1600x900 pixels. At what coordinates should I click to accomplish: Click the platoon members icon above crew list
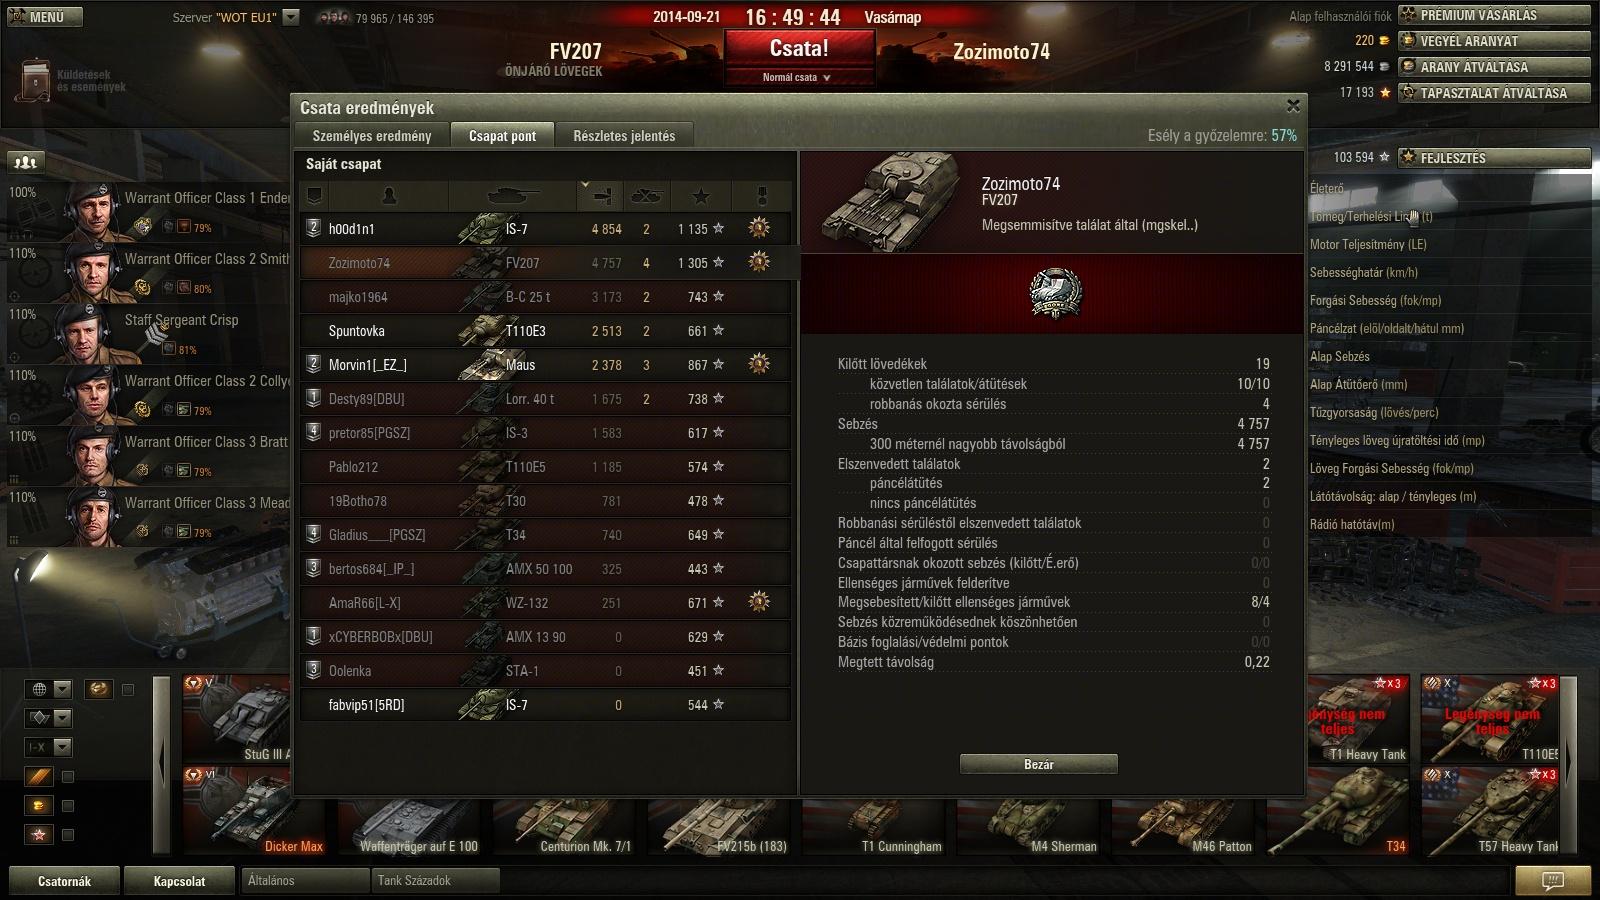[26, 162]
